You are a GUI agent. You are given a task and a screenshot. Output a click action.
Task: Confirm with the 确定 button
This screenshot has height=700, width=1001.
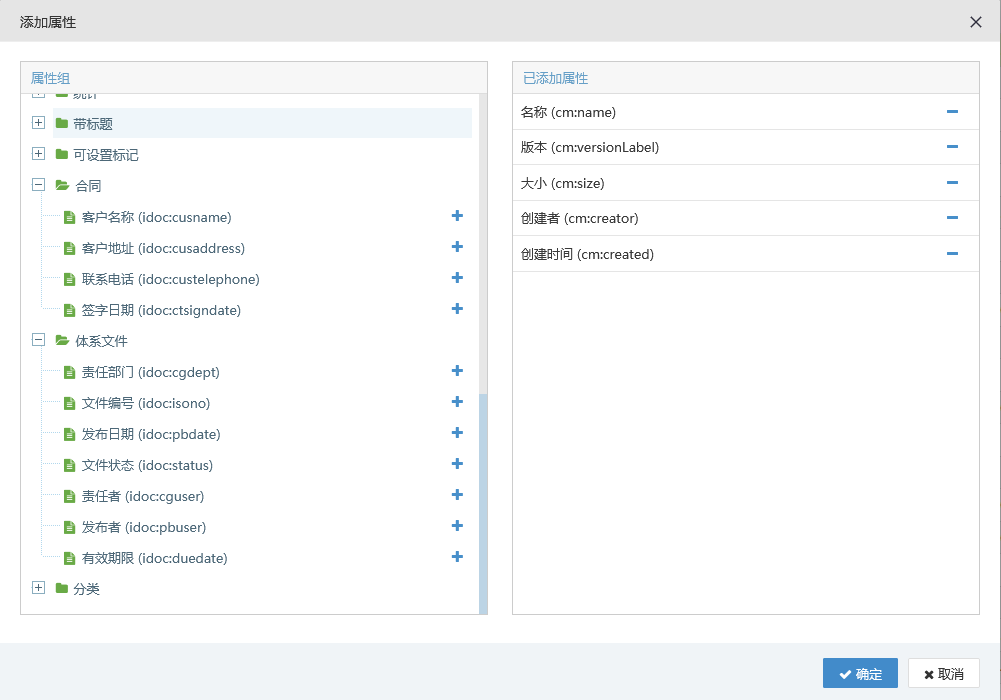click(860, 674)
